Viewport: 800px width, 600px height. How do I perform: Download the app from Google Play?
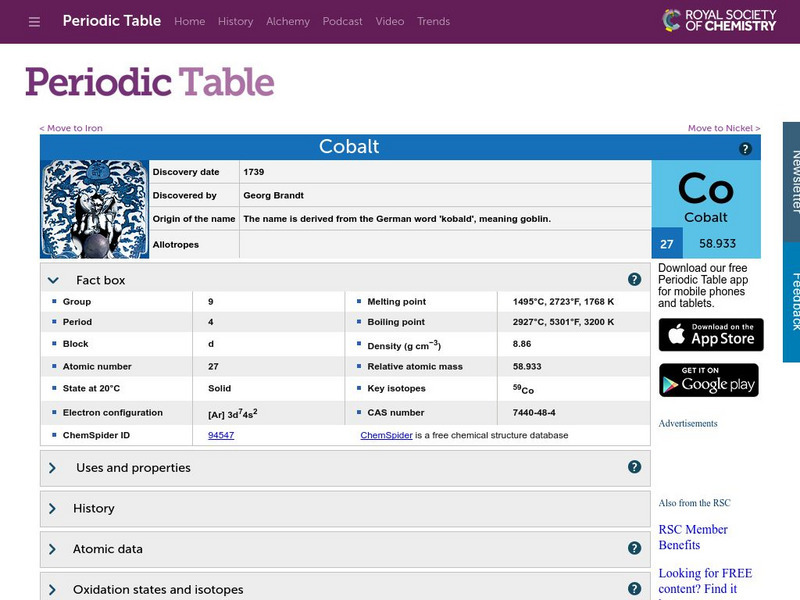(709, 380)
